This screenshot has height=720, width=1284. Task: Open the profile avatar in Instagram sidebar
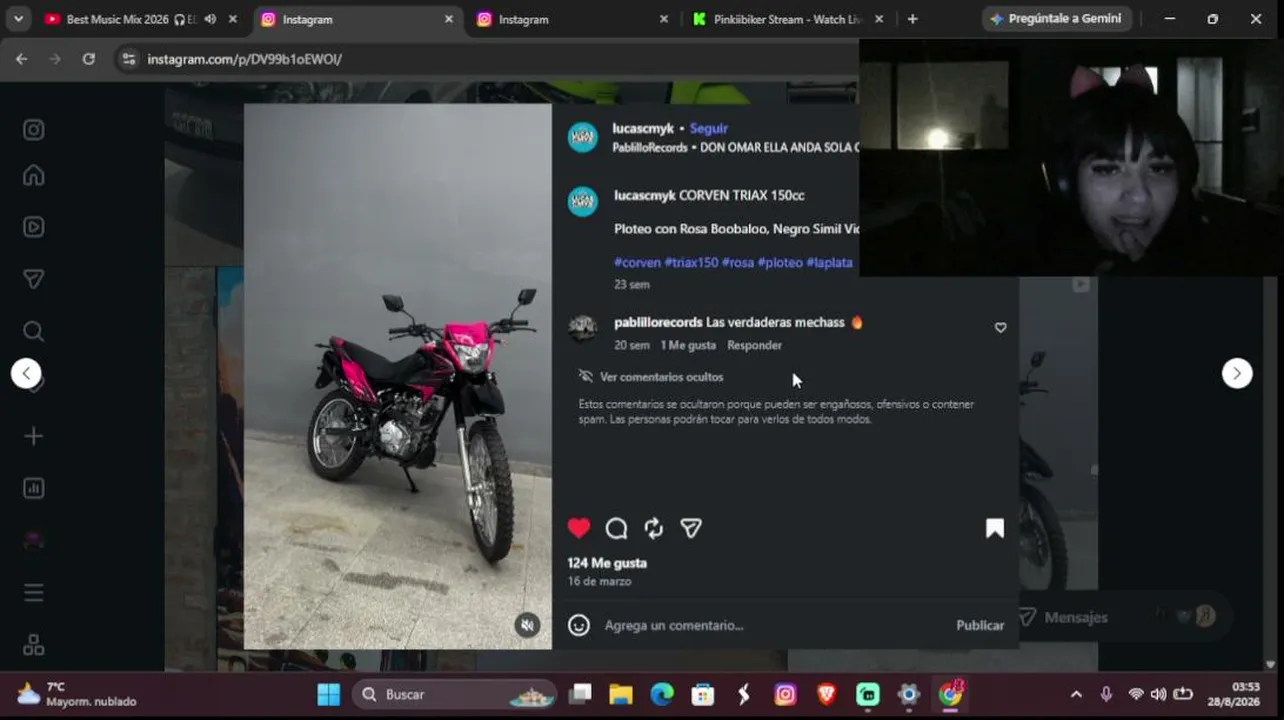(34, 540)
